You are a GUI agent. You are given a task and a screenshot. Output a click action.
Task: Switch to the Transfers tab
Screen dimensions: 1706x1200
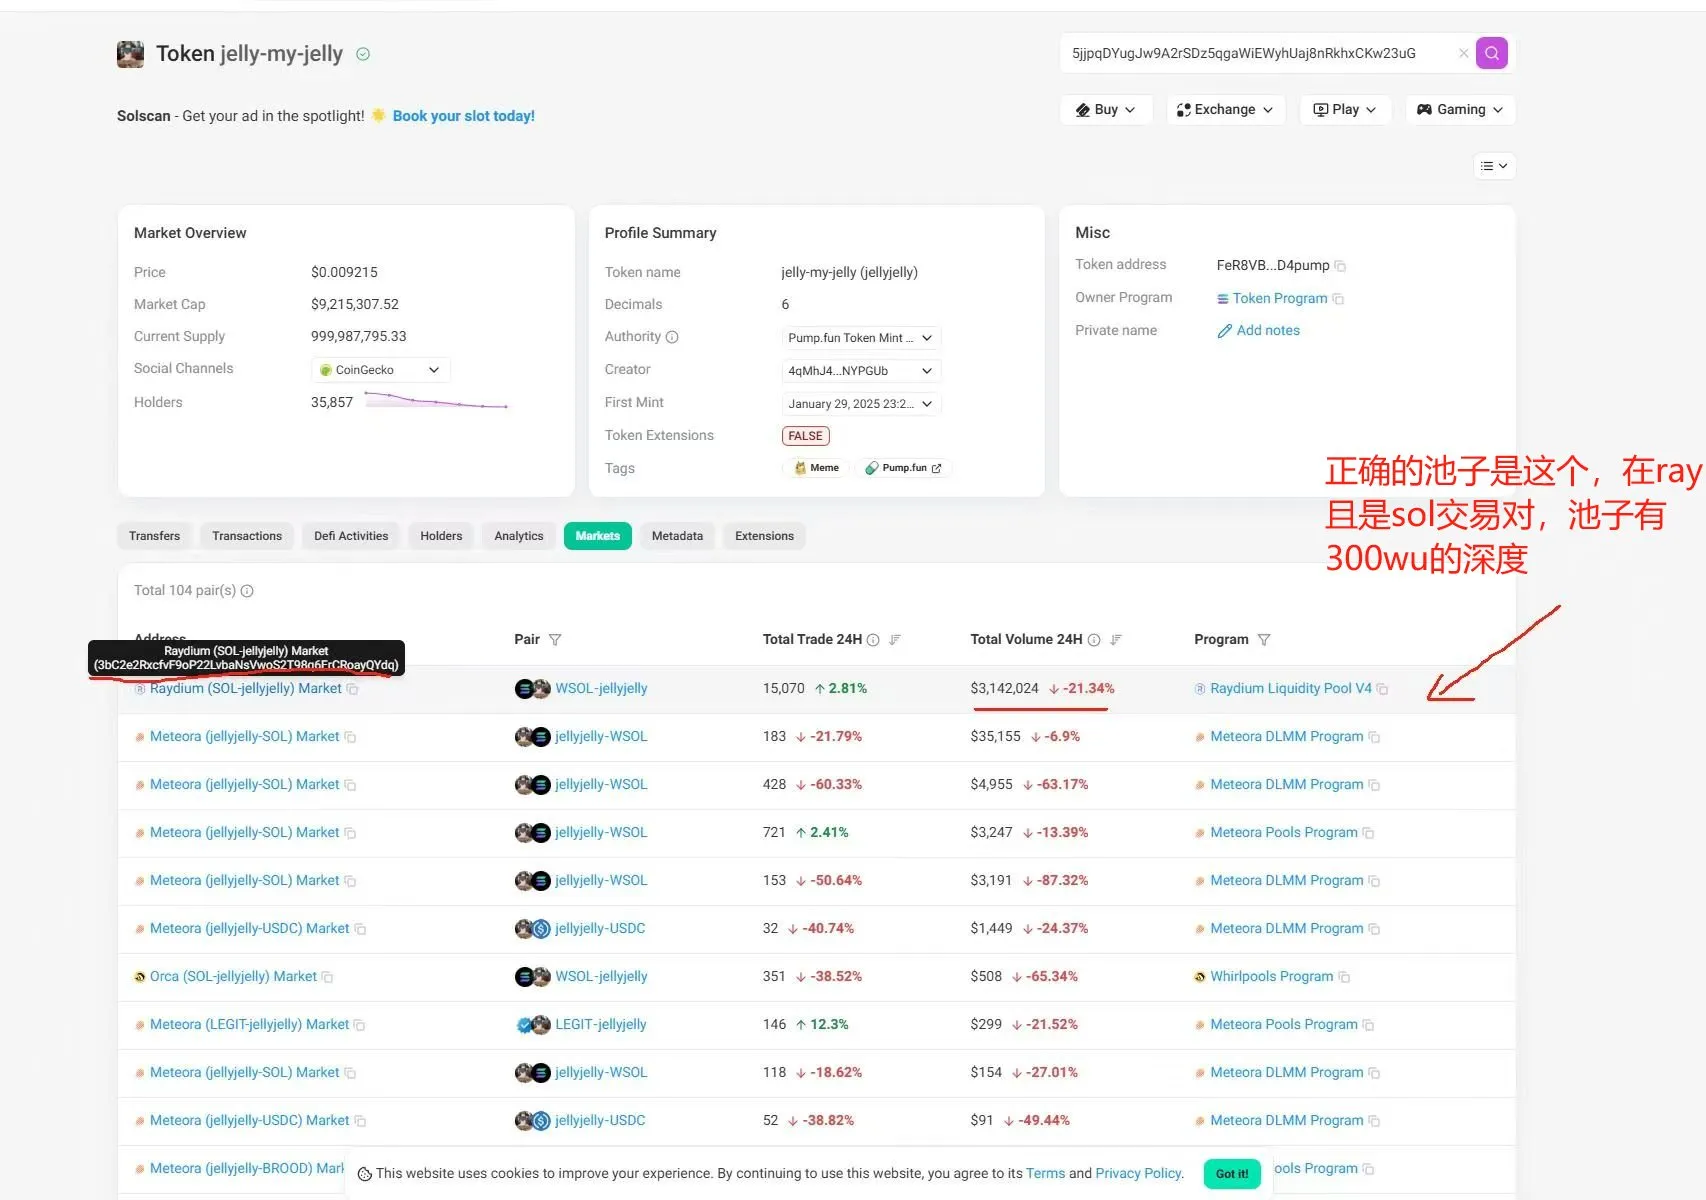tap(155, 536)
